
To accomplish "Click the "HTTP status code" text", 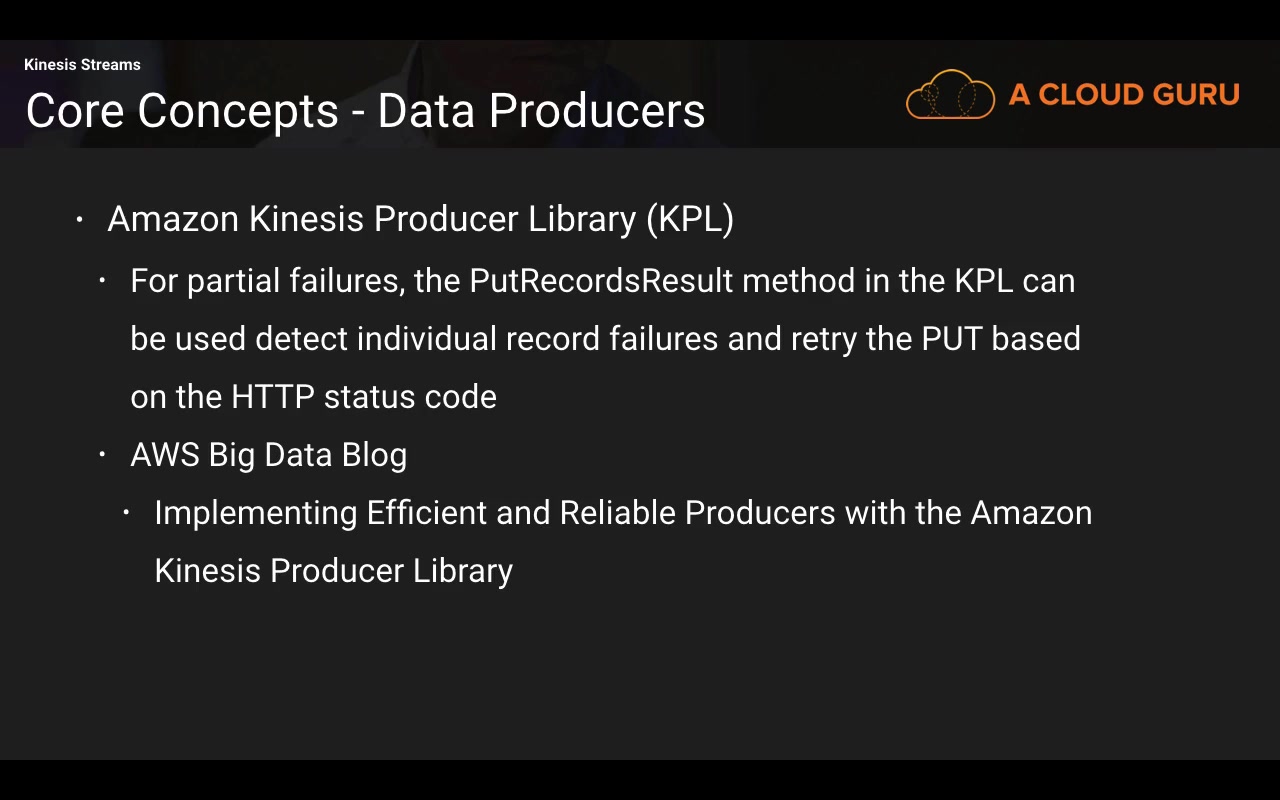I will [364, 397].
